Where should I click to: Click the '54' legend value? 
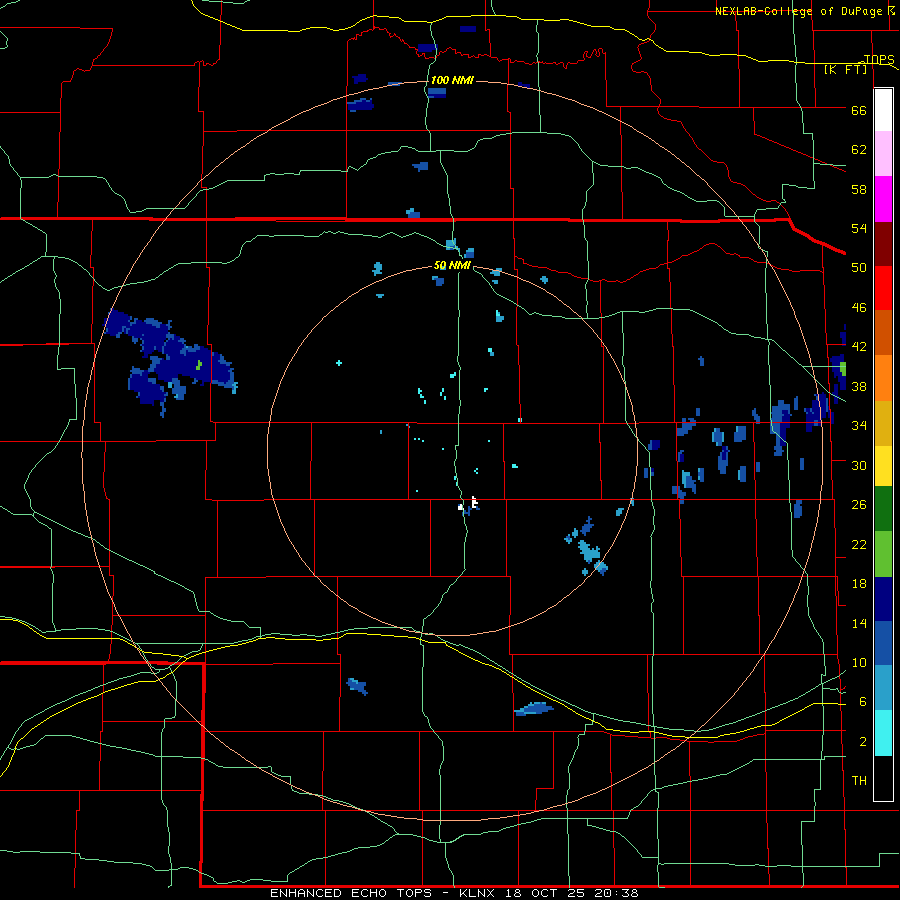pos(859,228)
